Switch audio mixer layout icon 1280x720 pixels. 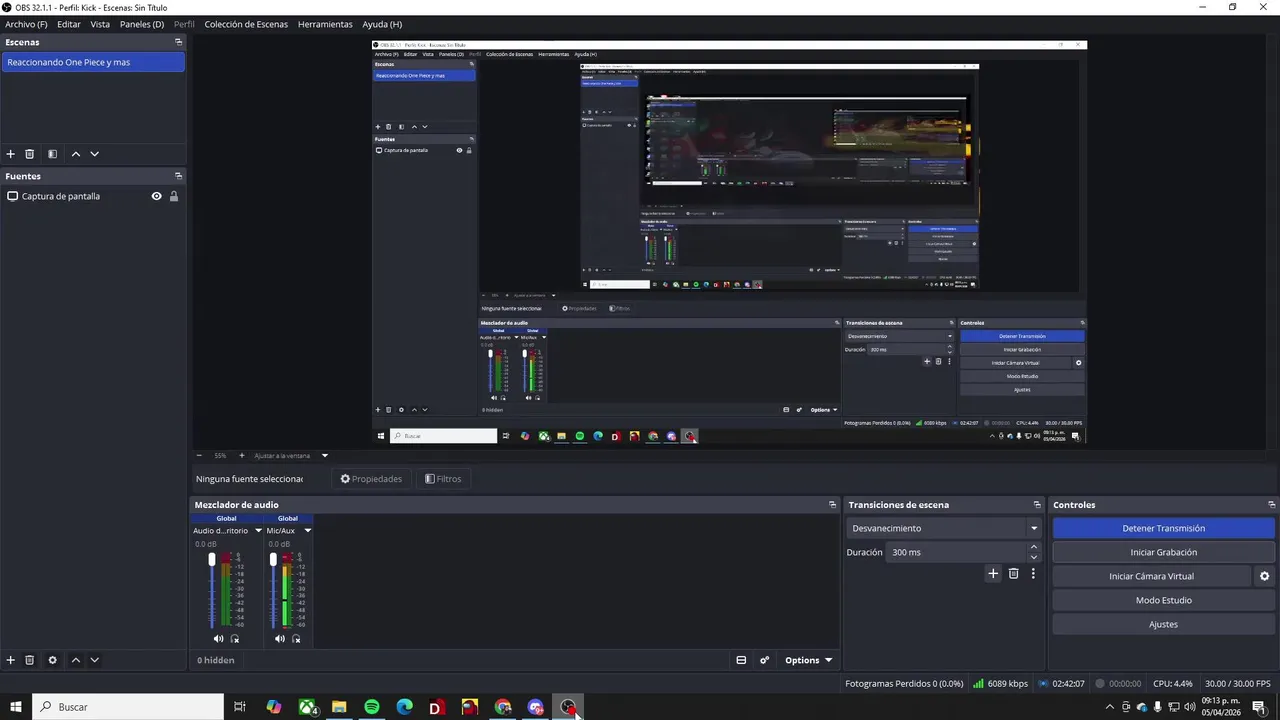coord(741,660)
